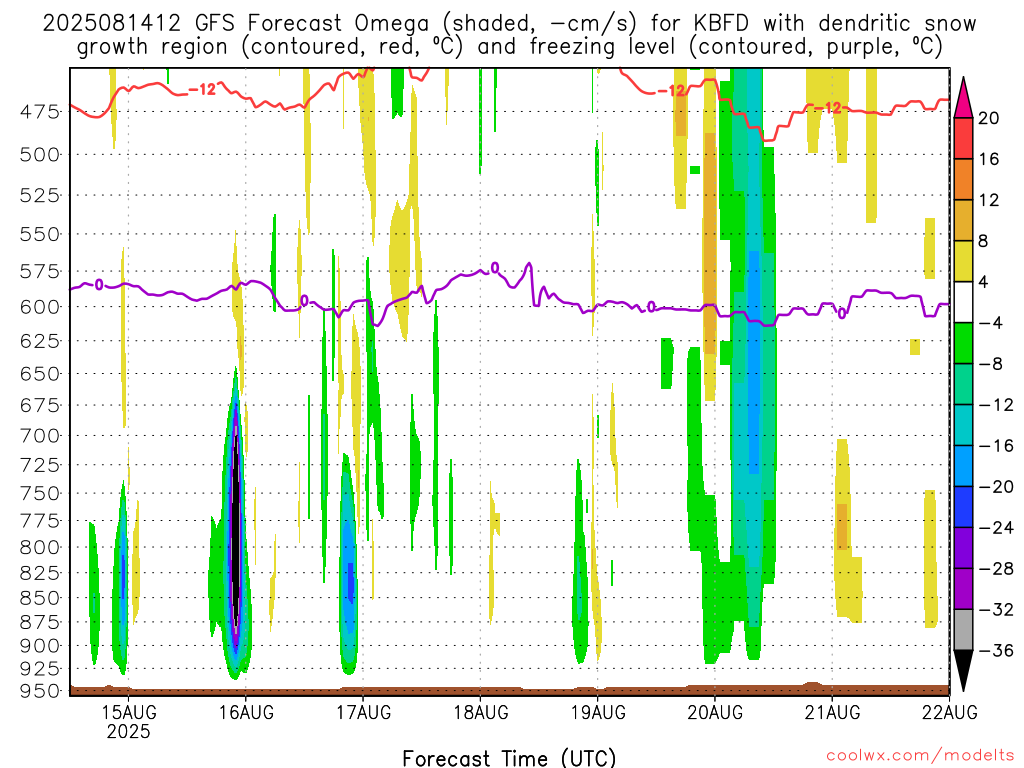Click the 625 pressure level label
This screenshot has height=768, width=1024.
(39, 341)
